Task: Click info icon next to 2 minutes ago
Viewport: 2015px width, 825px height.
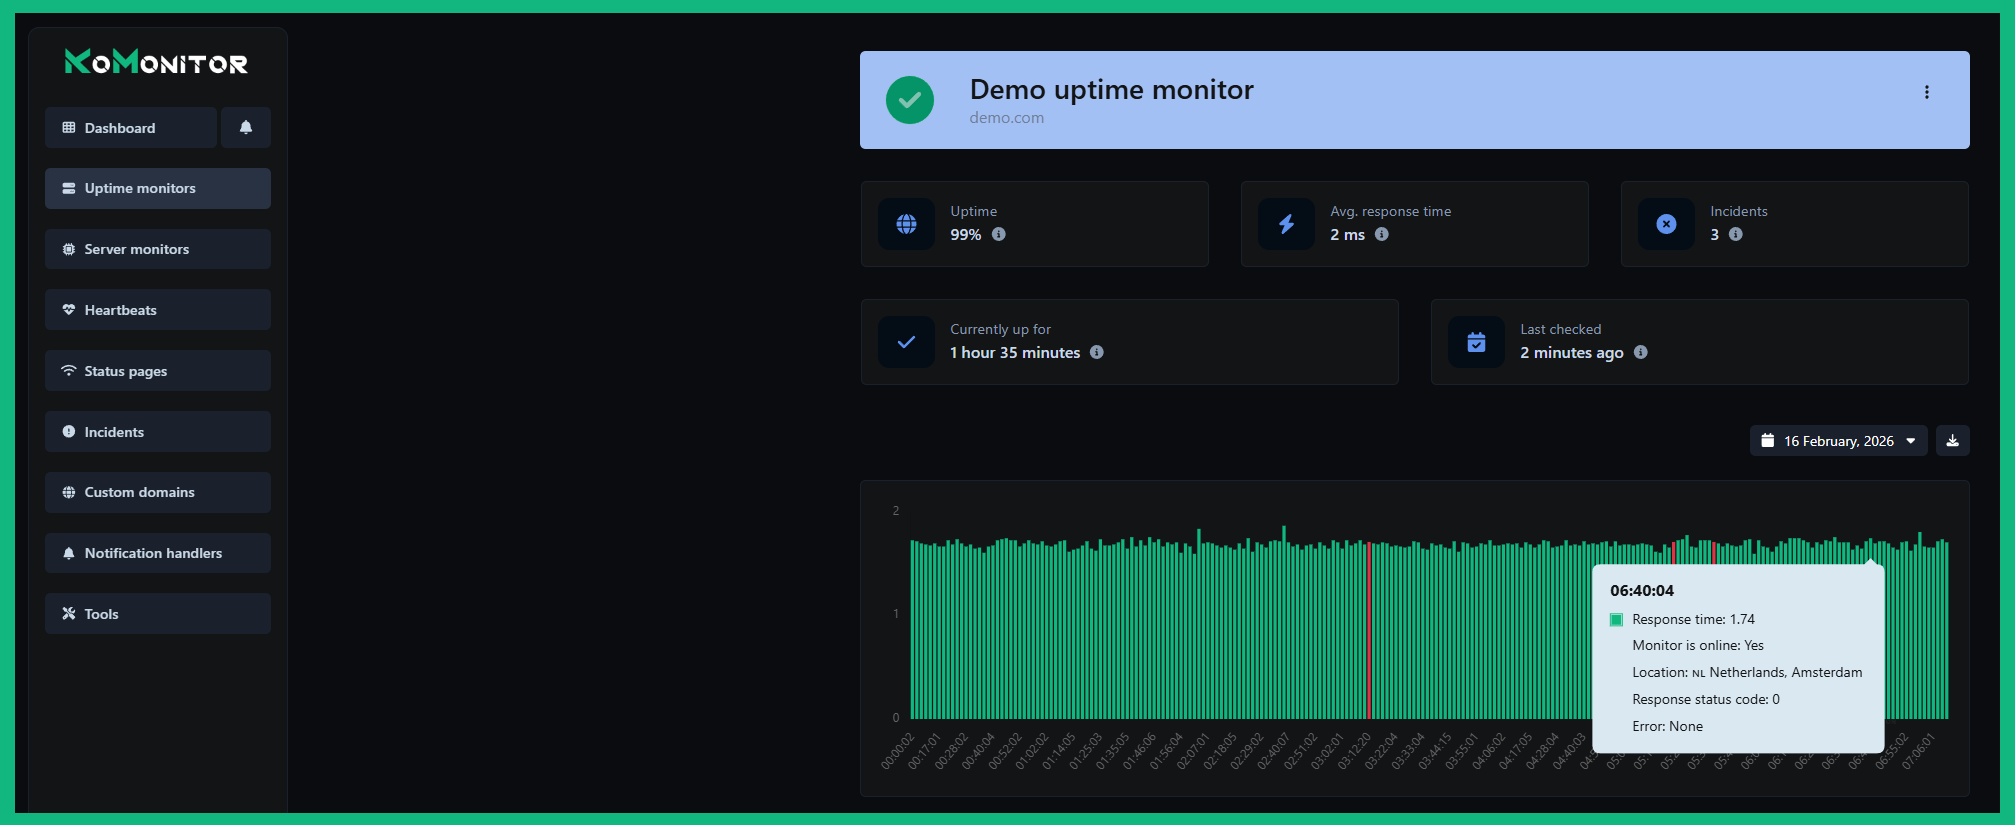Action: 1640,353
